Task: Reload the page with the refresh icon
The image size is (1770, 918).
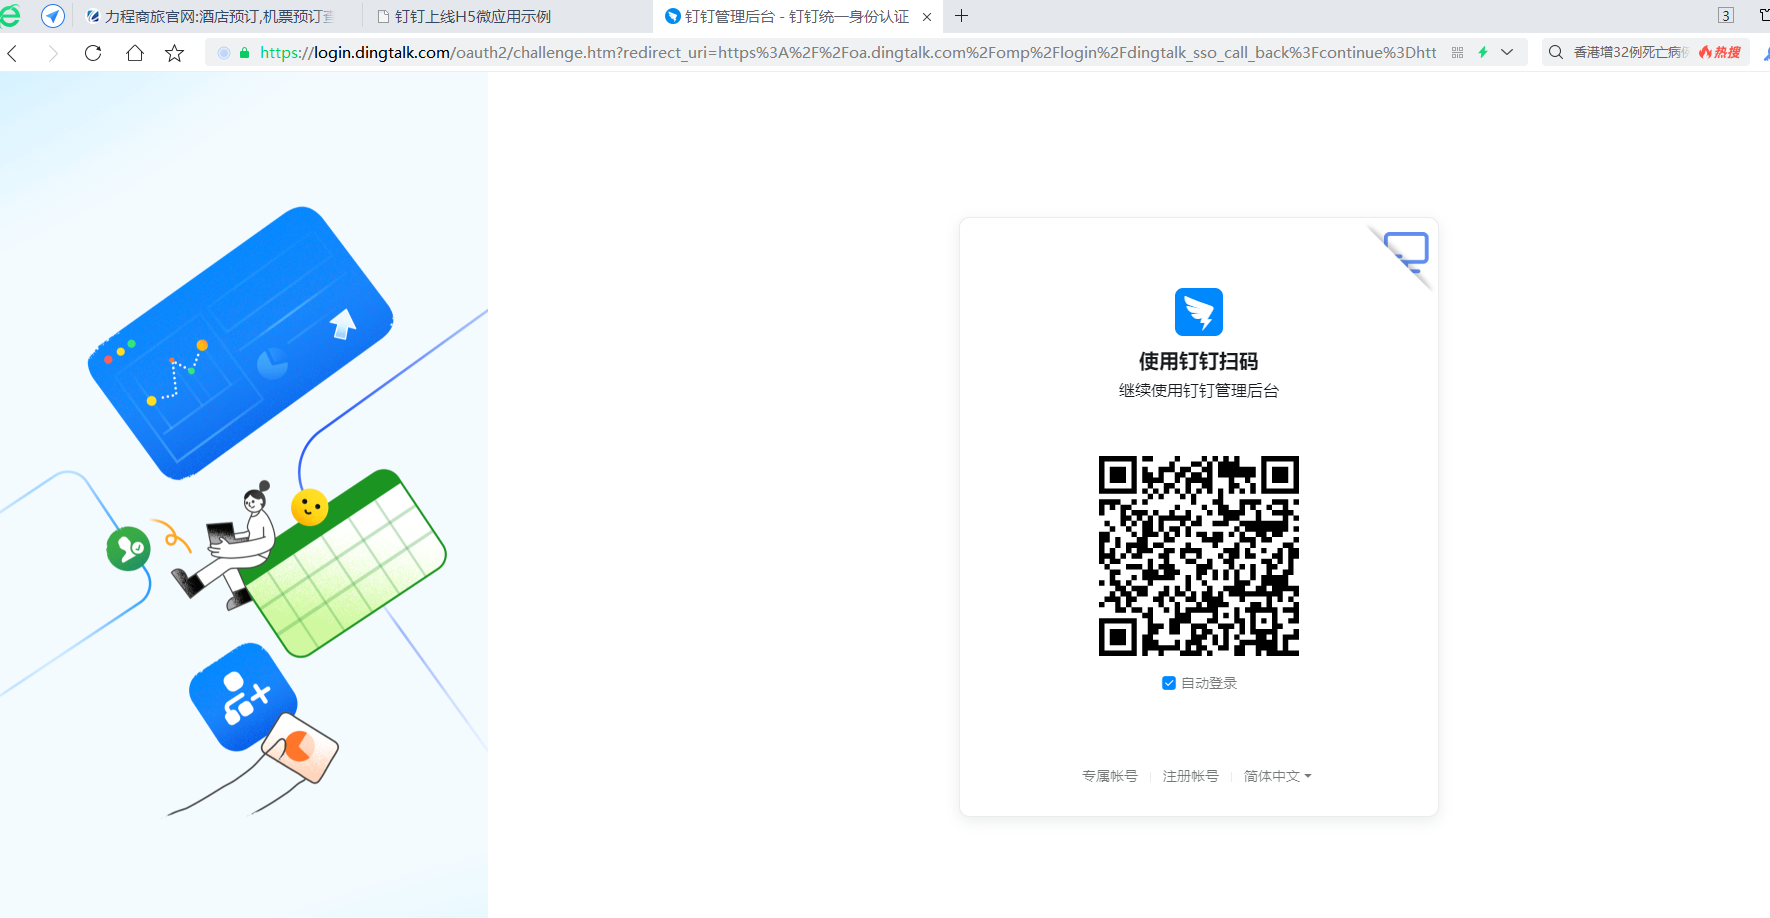Action: (x=93, y=53)
